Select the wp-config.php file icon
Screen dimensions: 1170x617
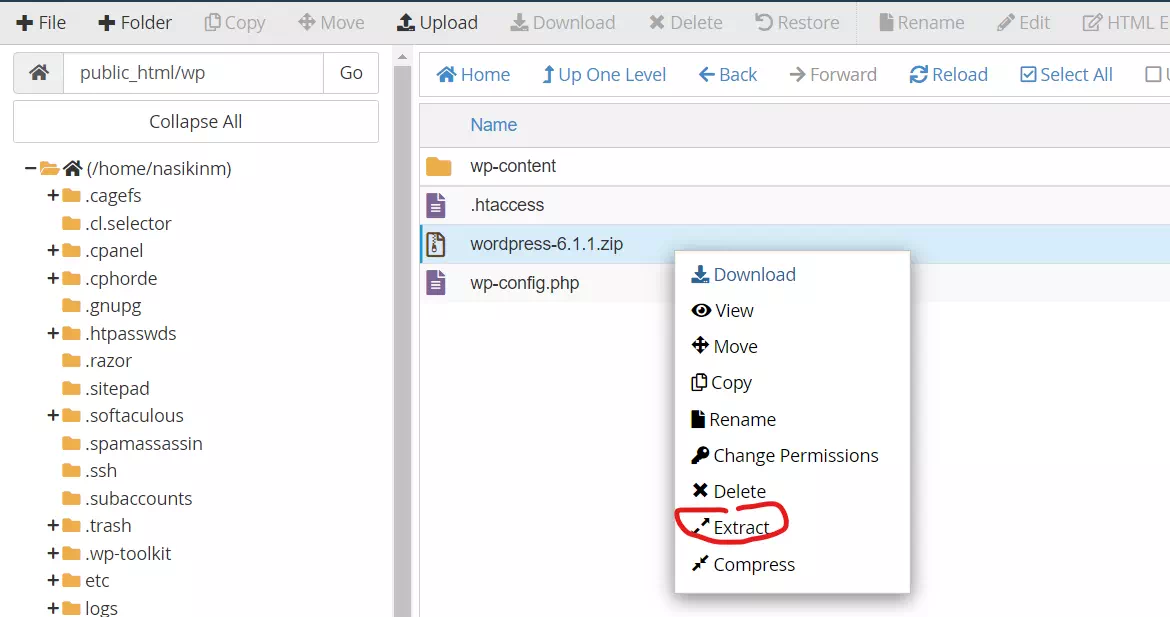[x=436, y=283]
